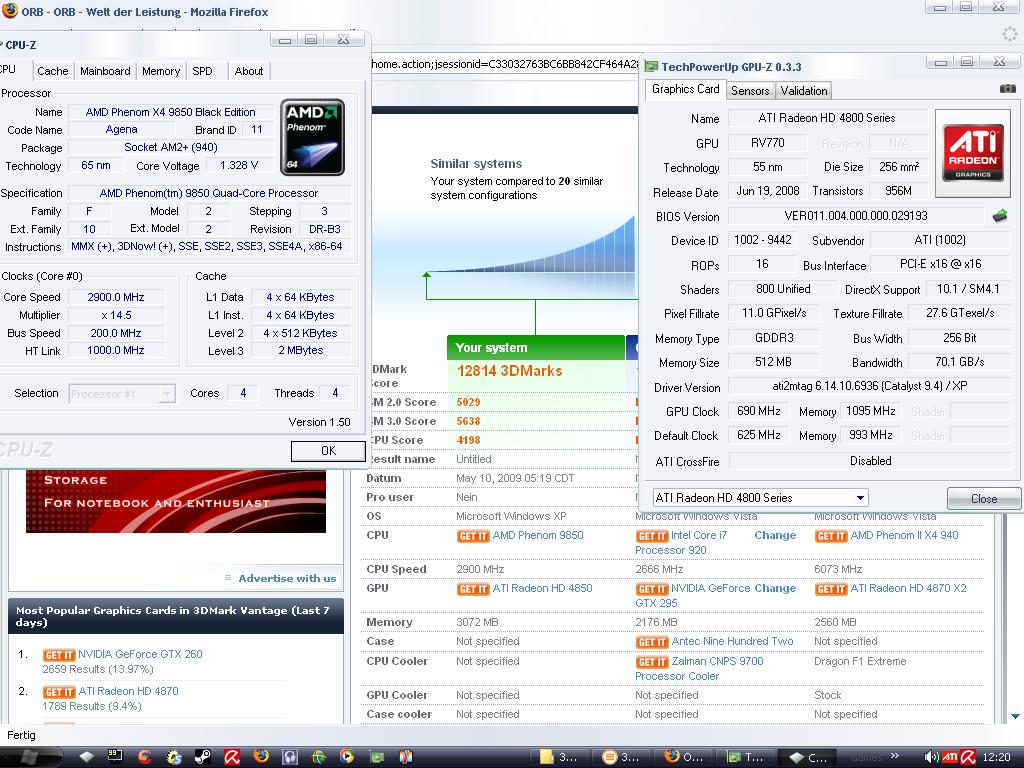Click GET IT badge beside ATI Radeon HD 4850
1024x768 pixels.
point(473,589)
